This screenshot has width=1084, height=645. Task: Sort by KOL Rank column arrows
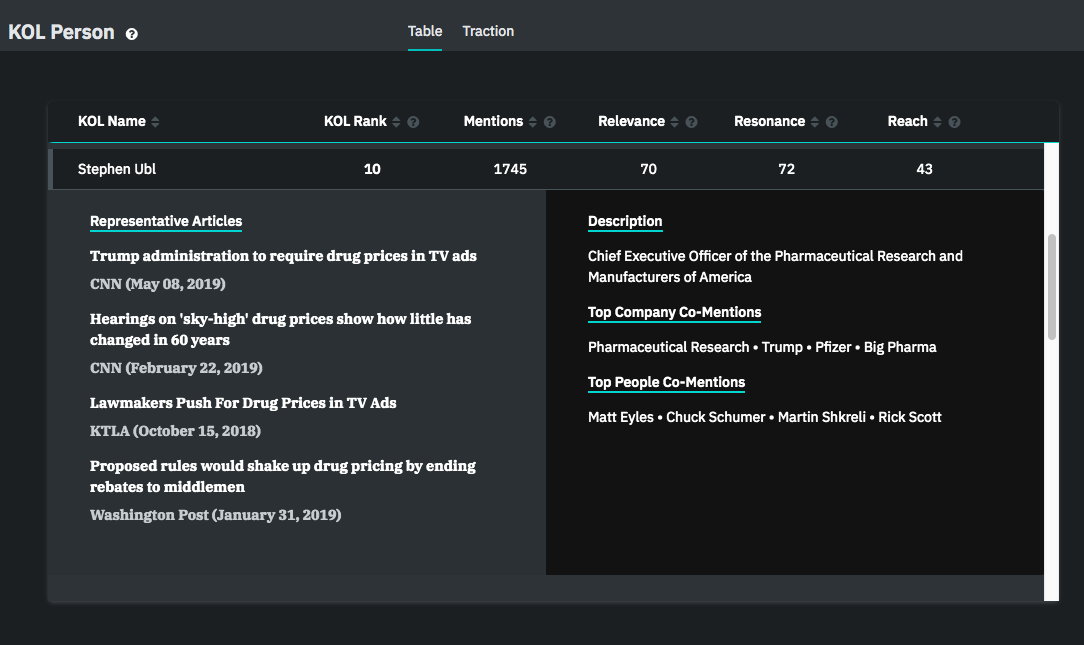pos(396,122)
